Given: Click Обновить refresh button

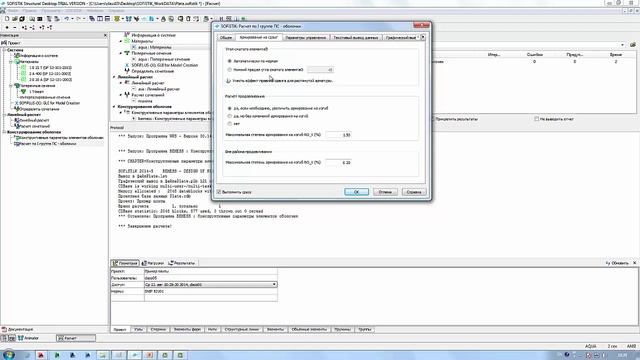Looking at the screenshot, I should (x=617, y=263).
